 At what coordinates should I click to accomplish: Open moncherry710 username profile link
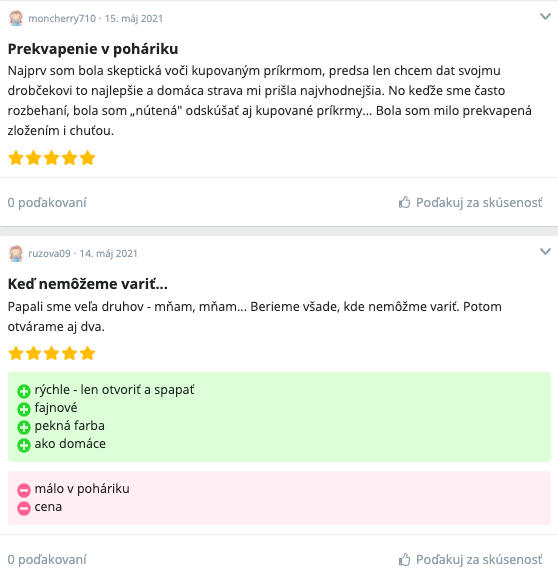(x=62, y=19)
